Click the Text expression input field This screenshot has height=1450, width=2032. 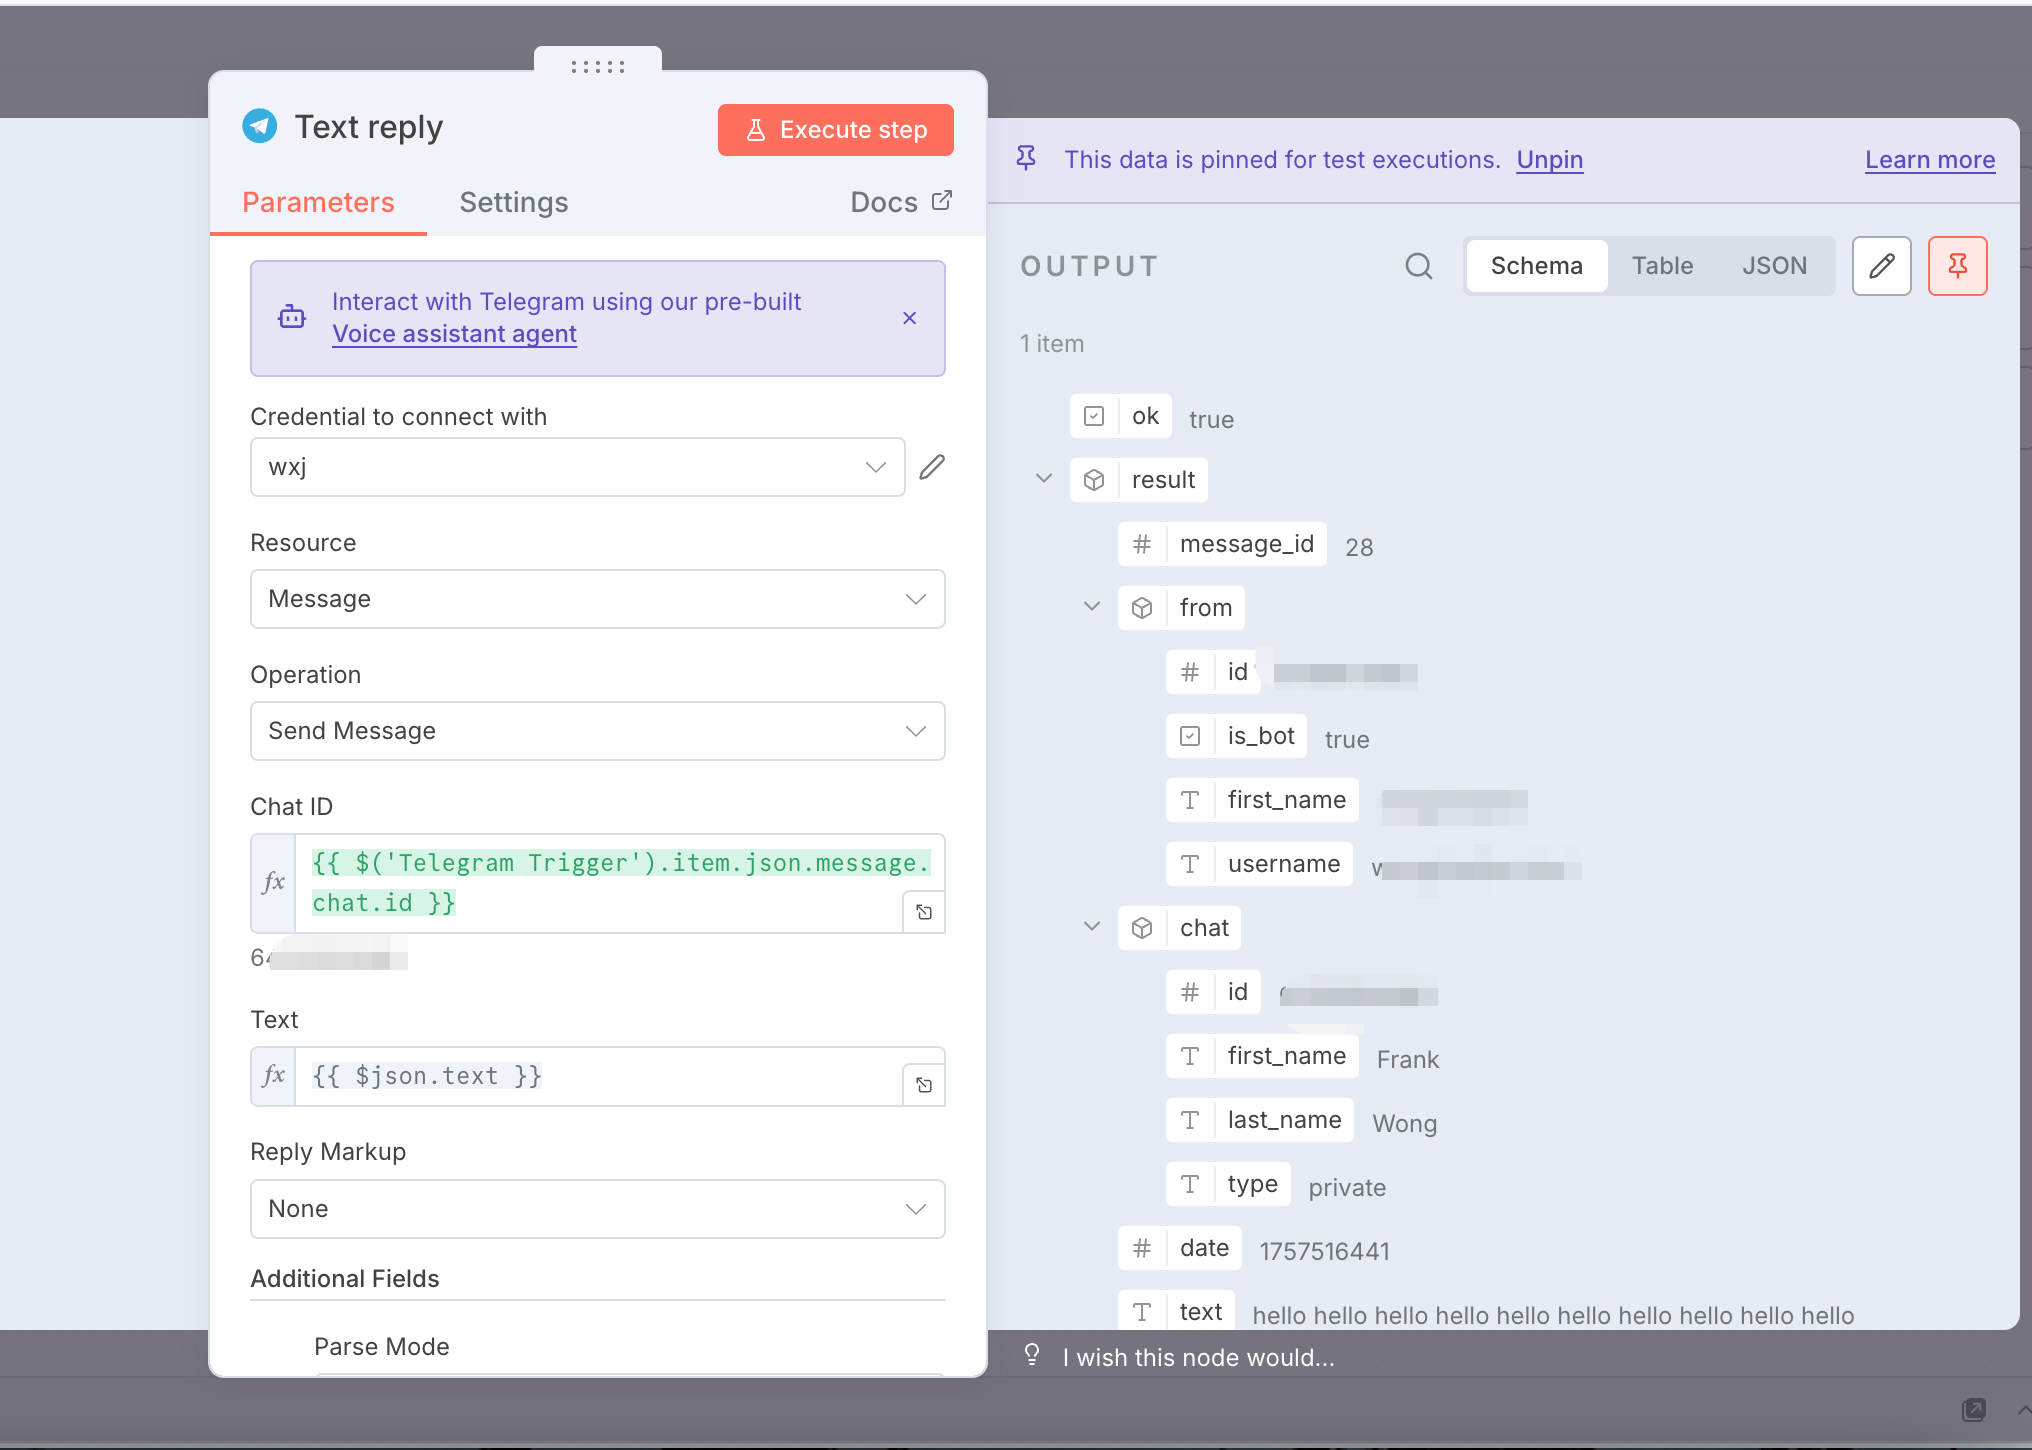coord(600,1076)
